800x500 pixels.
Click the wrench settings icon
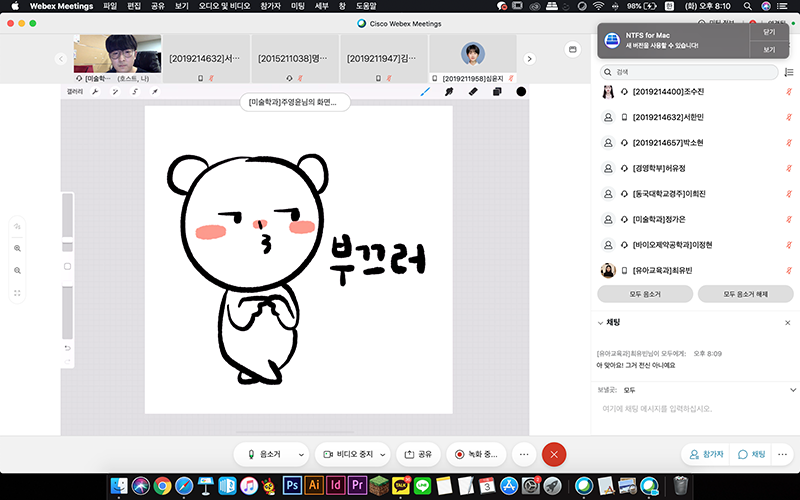pyautogui.click(x=95, y=92)
